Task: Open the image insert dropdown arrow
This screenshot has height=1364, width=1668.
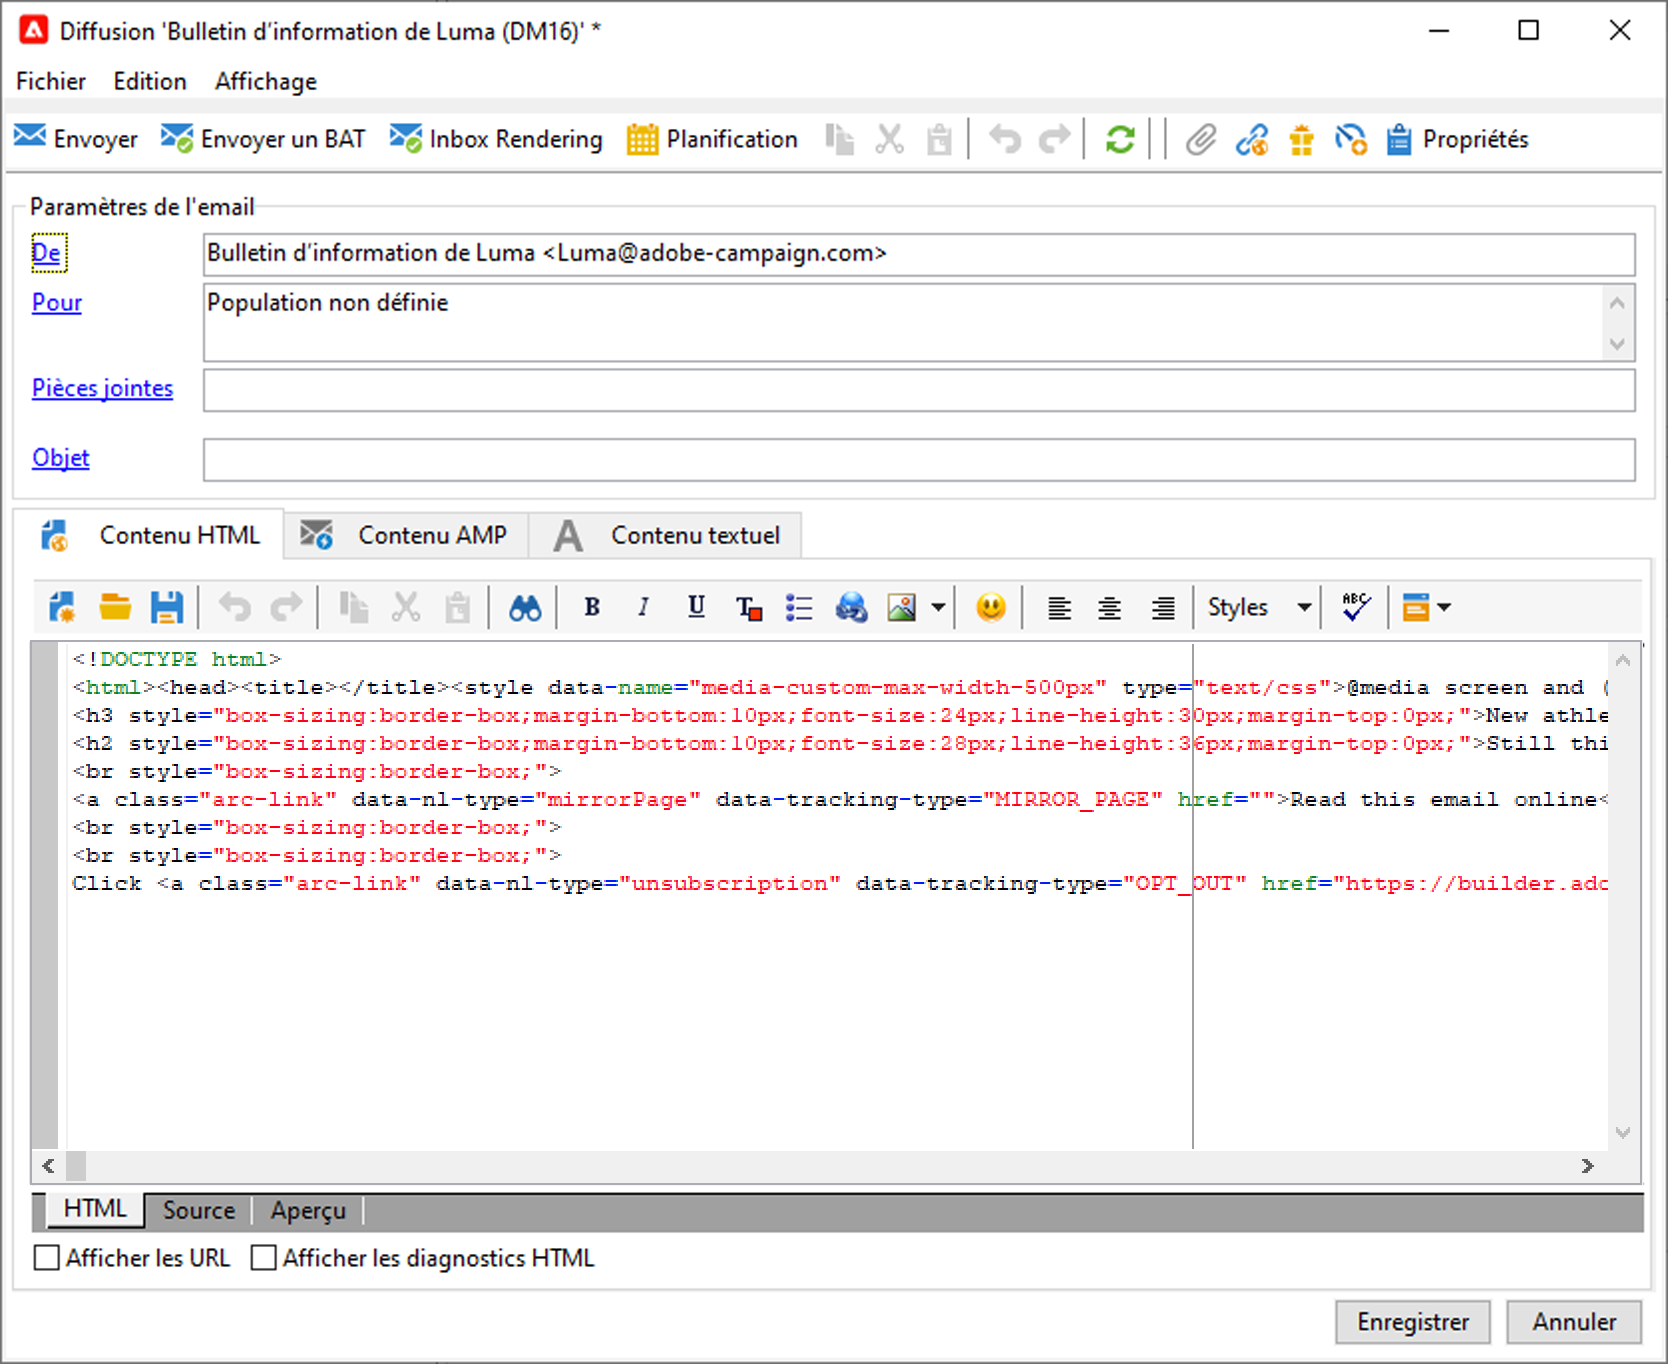Action: coord(938,607)
